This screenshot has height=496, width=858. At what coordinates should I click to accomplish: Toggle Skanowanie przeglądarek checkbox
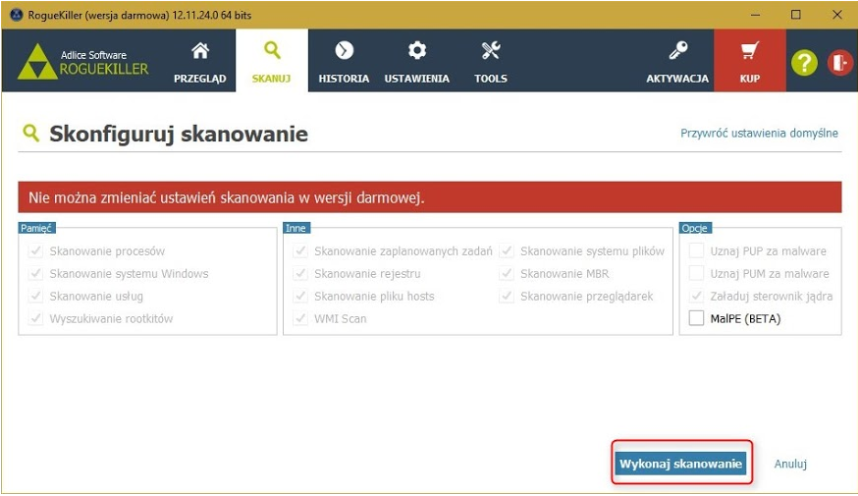507,296
